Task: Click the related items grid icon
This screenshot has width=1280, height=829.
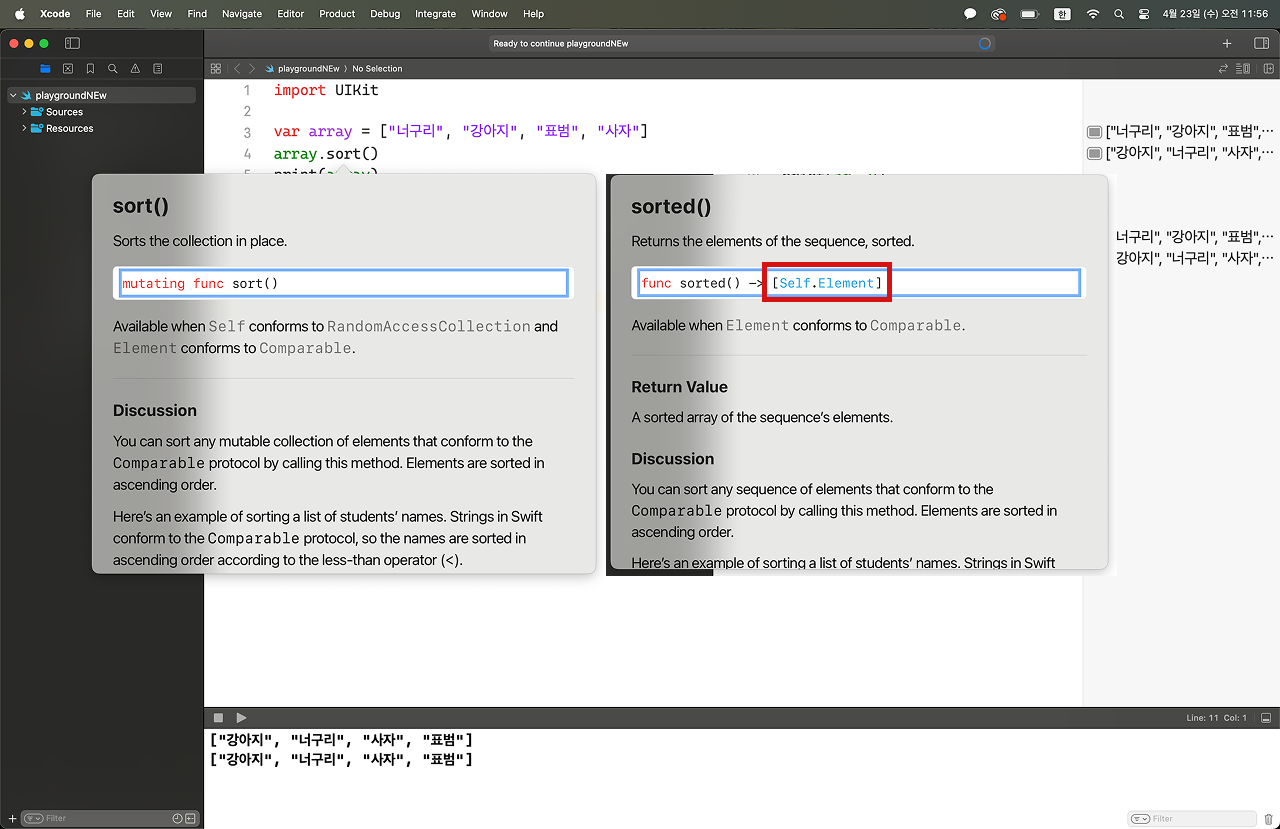Action: [x=215, y=69]
